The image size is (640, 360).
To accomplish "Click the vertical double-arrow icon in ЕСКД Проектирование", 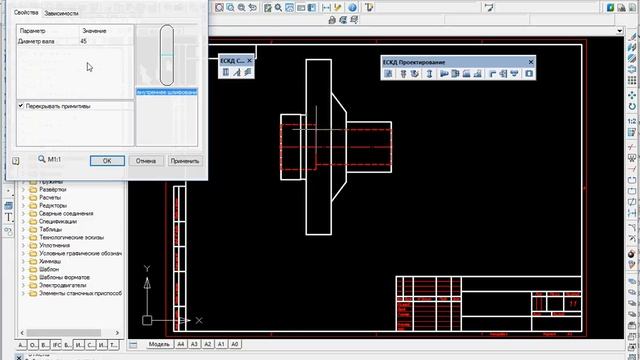I will (429, 73).
